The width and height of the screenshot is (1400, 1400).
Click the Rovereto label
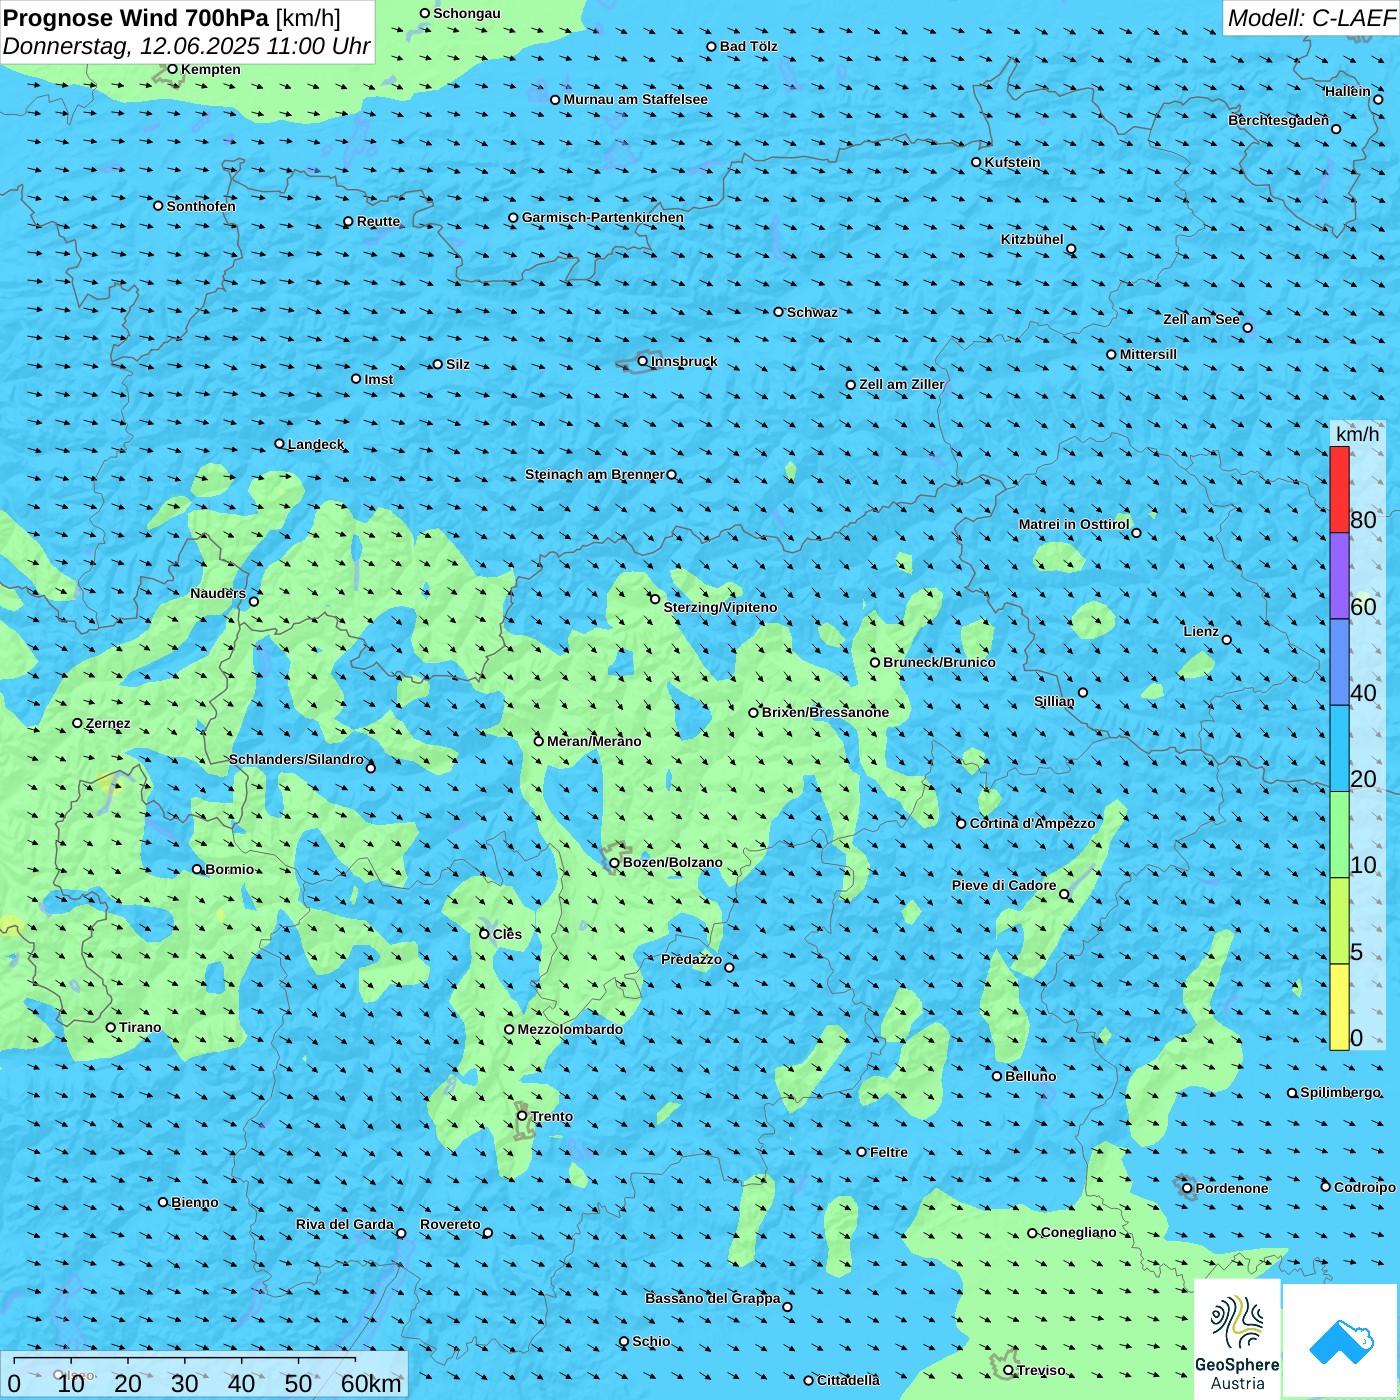[450, 1224]
